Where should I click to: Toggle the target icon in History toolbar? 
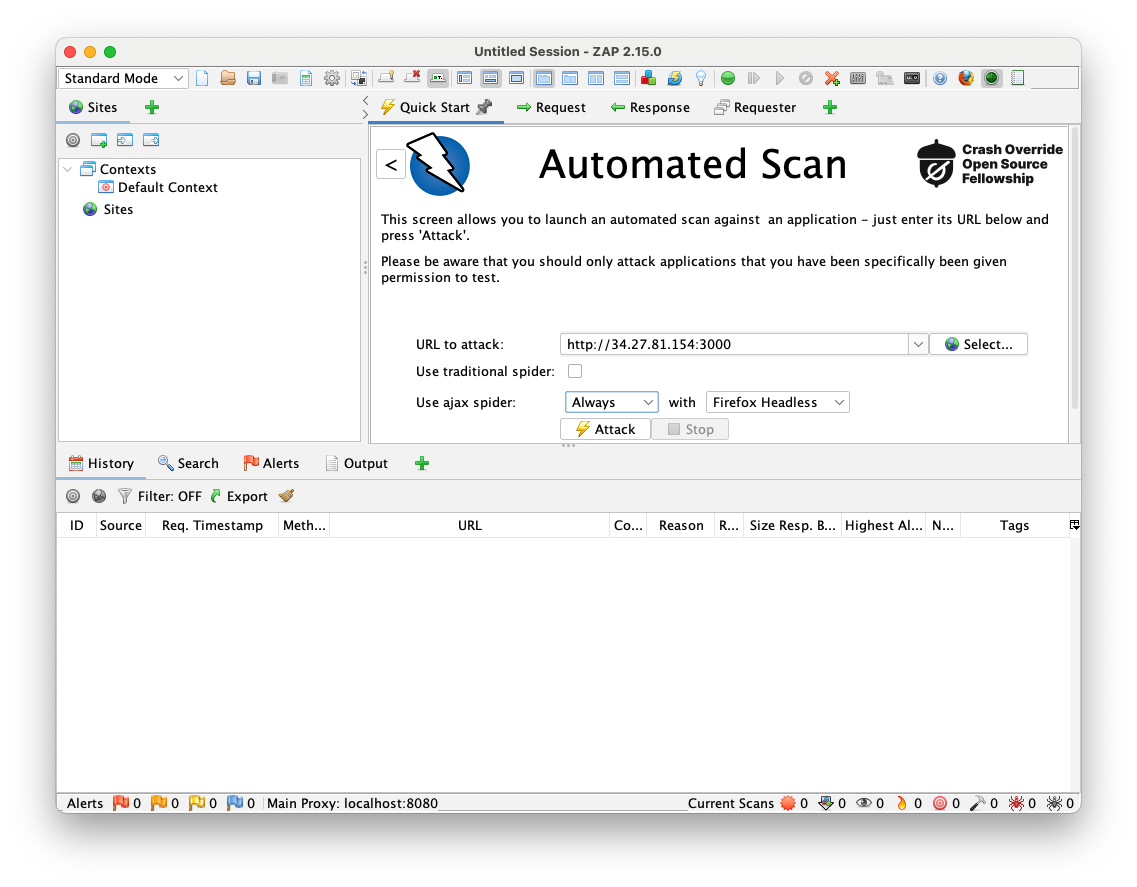(x=73, y=496)
